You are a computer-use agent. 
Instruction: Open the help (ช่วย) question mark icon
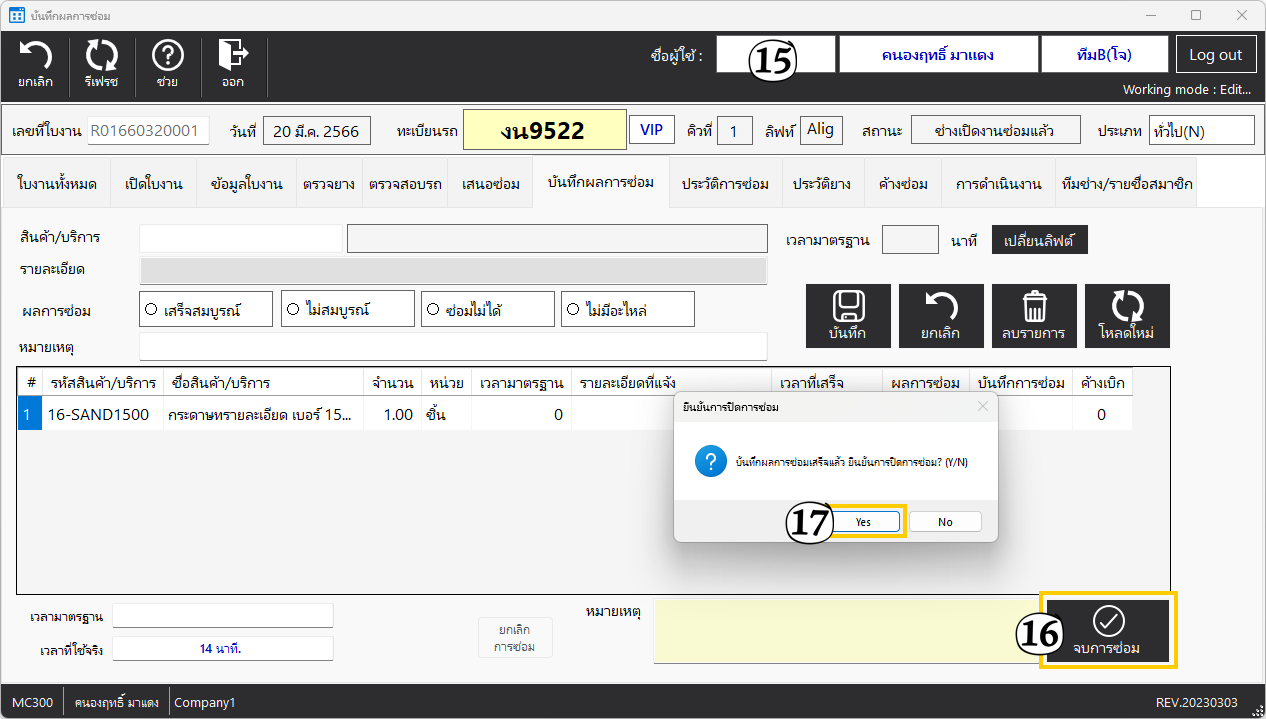pyautogui.click(x=167, y=65)
